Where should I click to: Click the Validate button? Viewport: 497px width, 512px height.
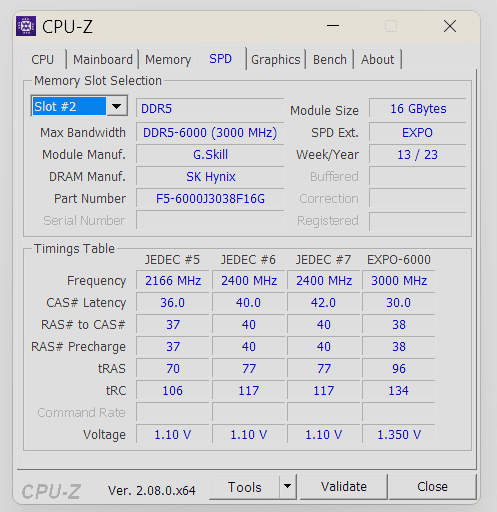point(344,487)
